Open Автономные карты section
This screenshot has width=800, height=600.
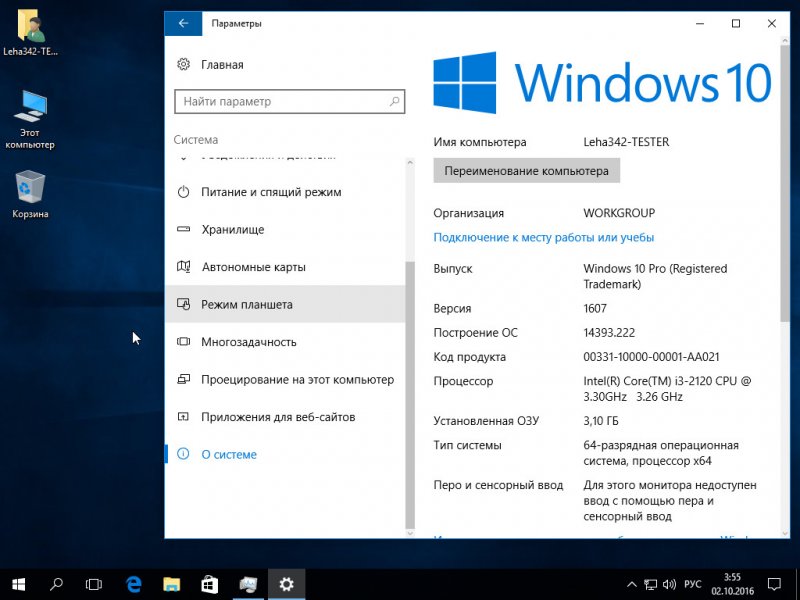[x=253, y=267]
